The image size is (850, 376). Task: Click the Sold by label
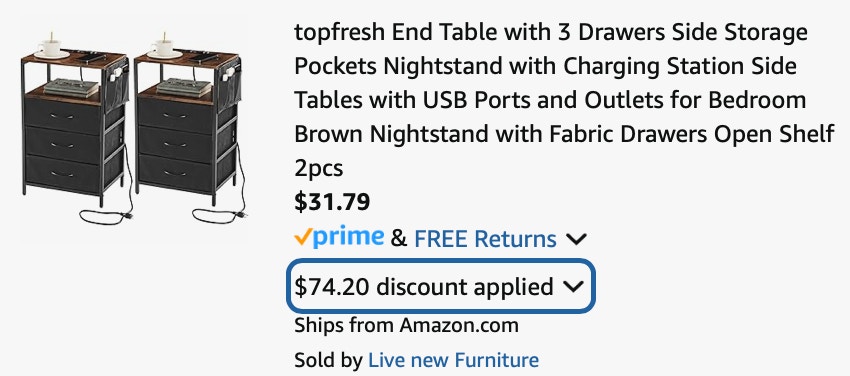click(x=328, y=360)
